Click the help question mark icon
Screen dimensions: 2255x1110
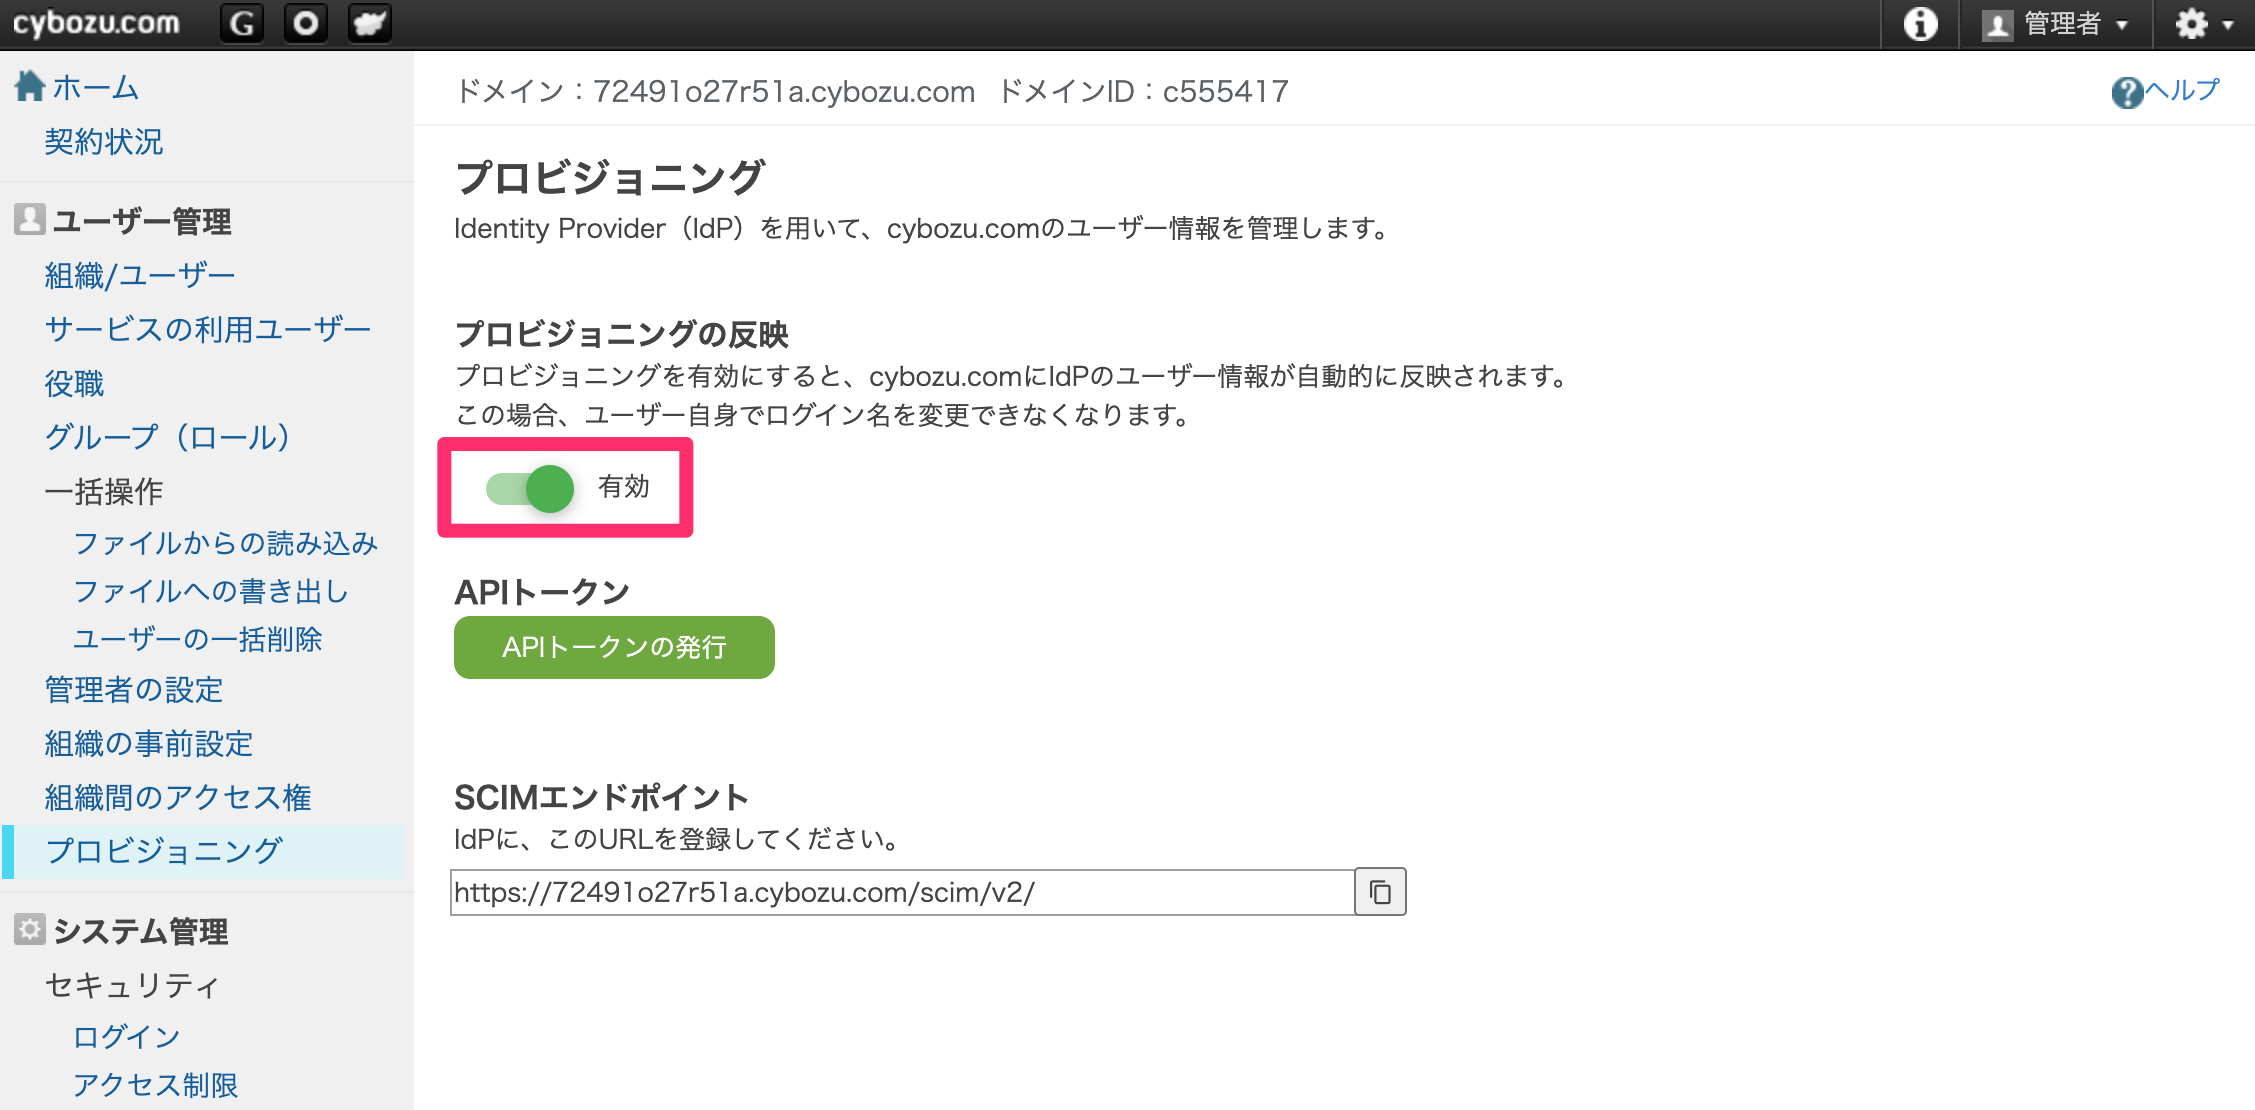tap(2127, 93)
